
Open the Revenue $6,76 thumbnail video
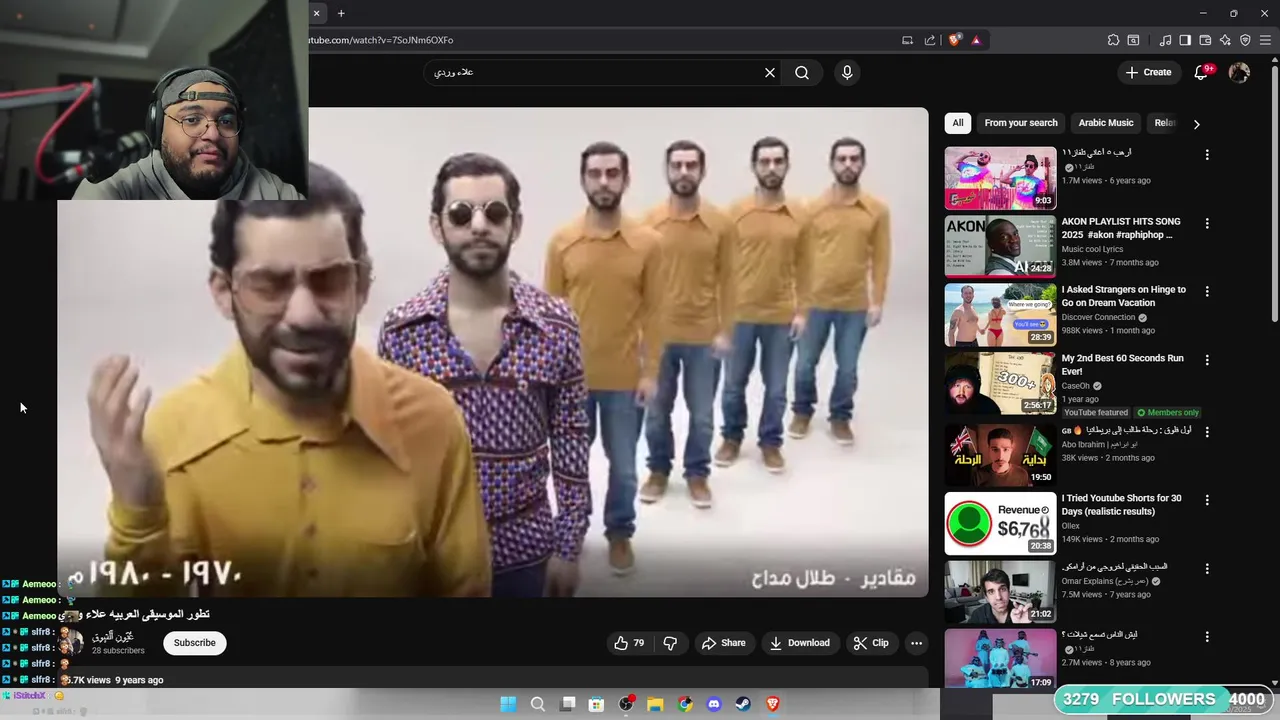[x=1000, y=523]
